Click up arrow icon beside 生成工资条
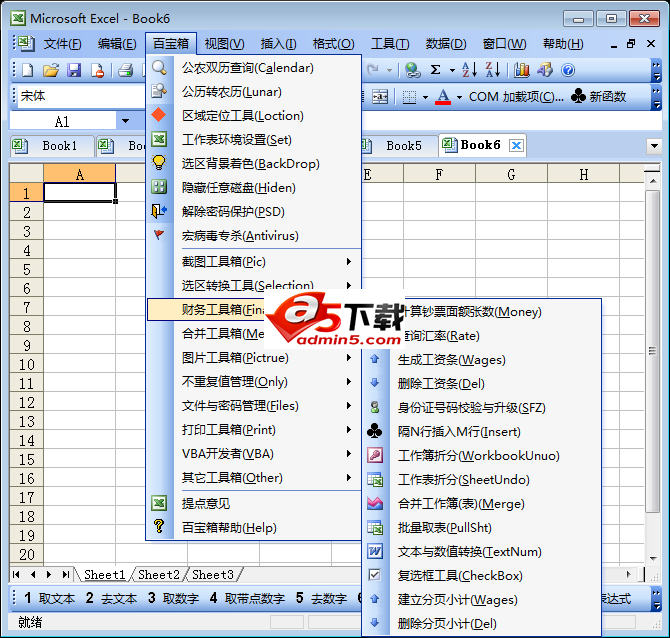 coord(375,359)
